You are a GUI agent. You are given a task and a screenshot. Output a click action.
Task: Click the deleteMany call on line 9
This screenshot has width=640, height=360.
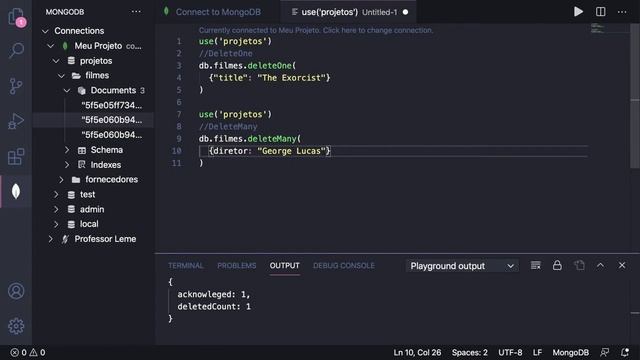click(x=272, y=139)
